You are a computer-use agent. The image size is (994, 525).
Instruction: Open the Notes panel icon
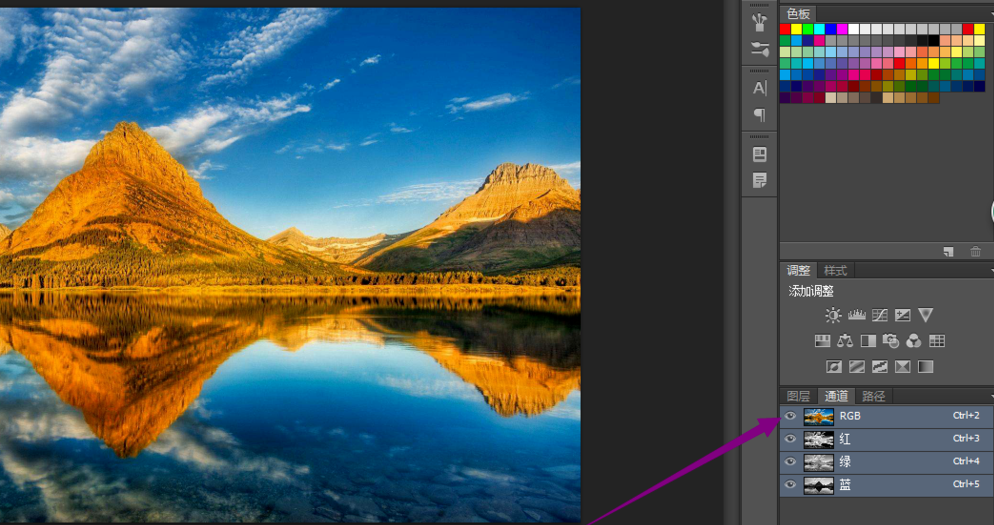coord(759,181)
